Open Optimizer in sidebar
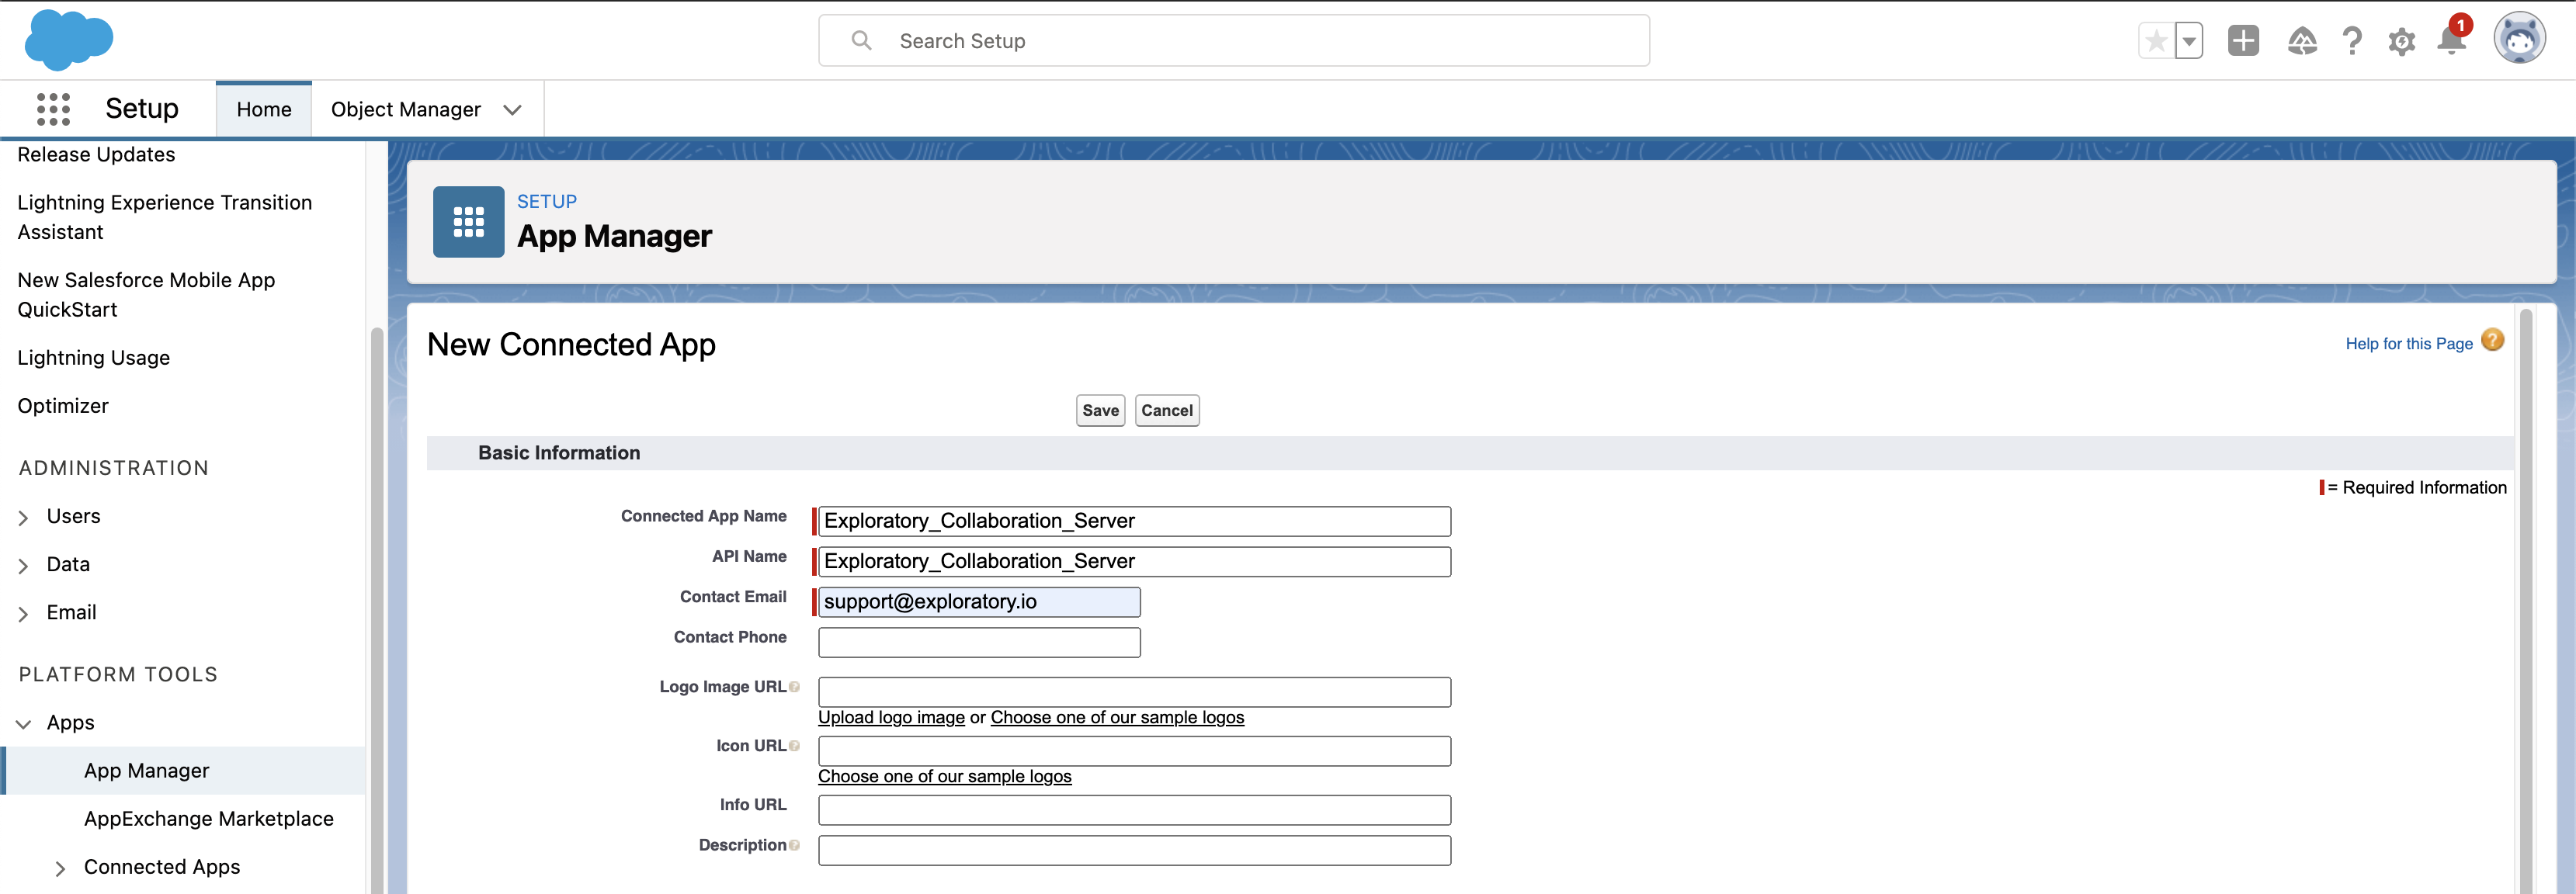This screenshot has height=894, width=2576. pos(63,406)
